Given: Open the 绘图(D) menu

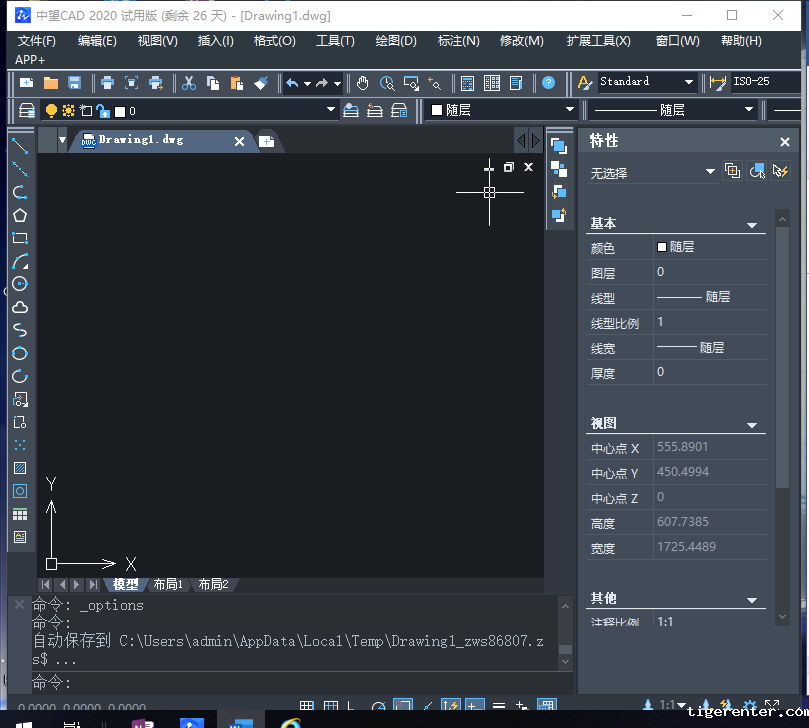Looking at the screenshot, I should 395,41.
